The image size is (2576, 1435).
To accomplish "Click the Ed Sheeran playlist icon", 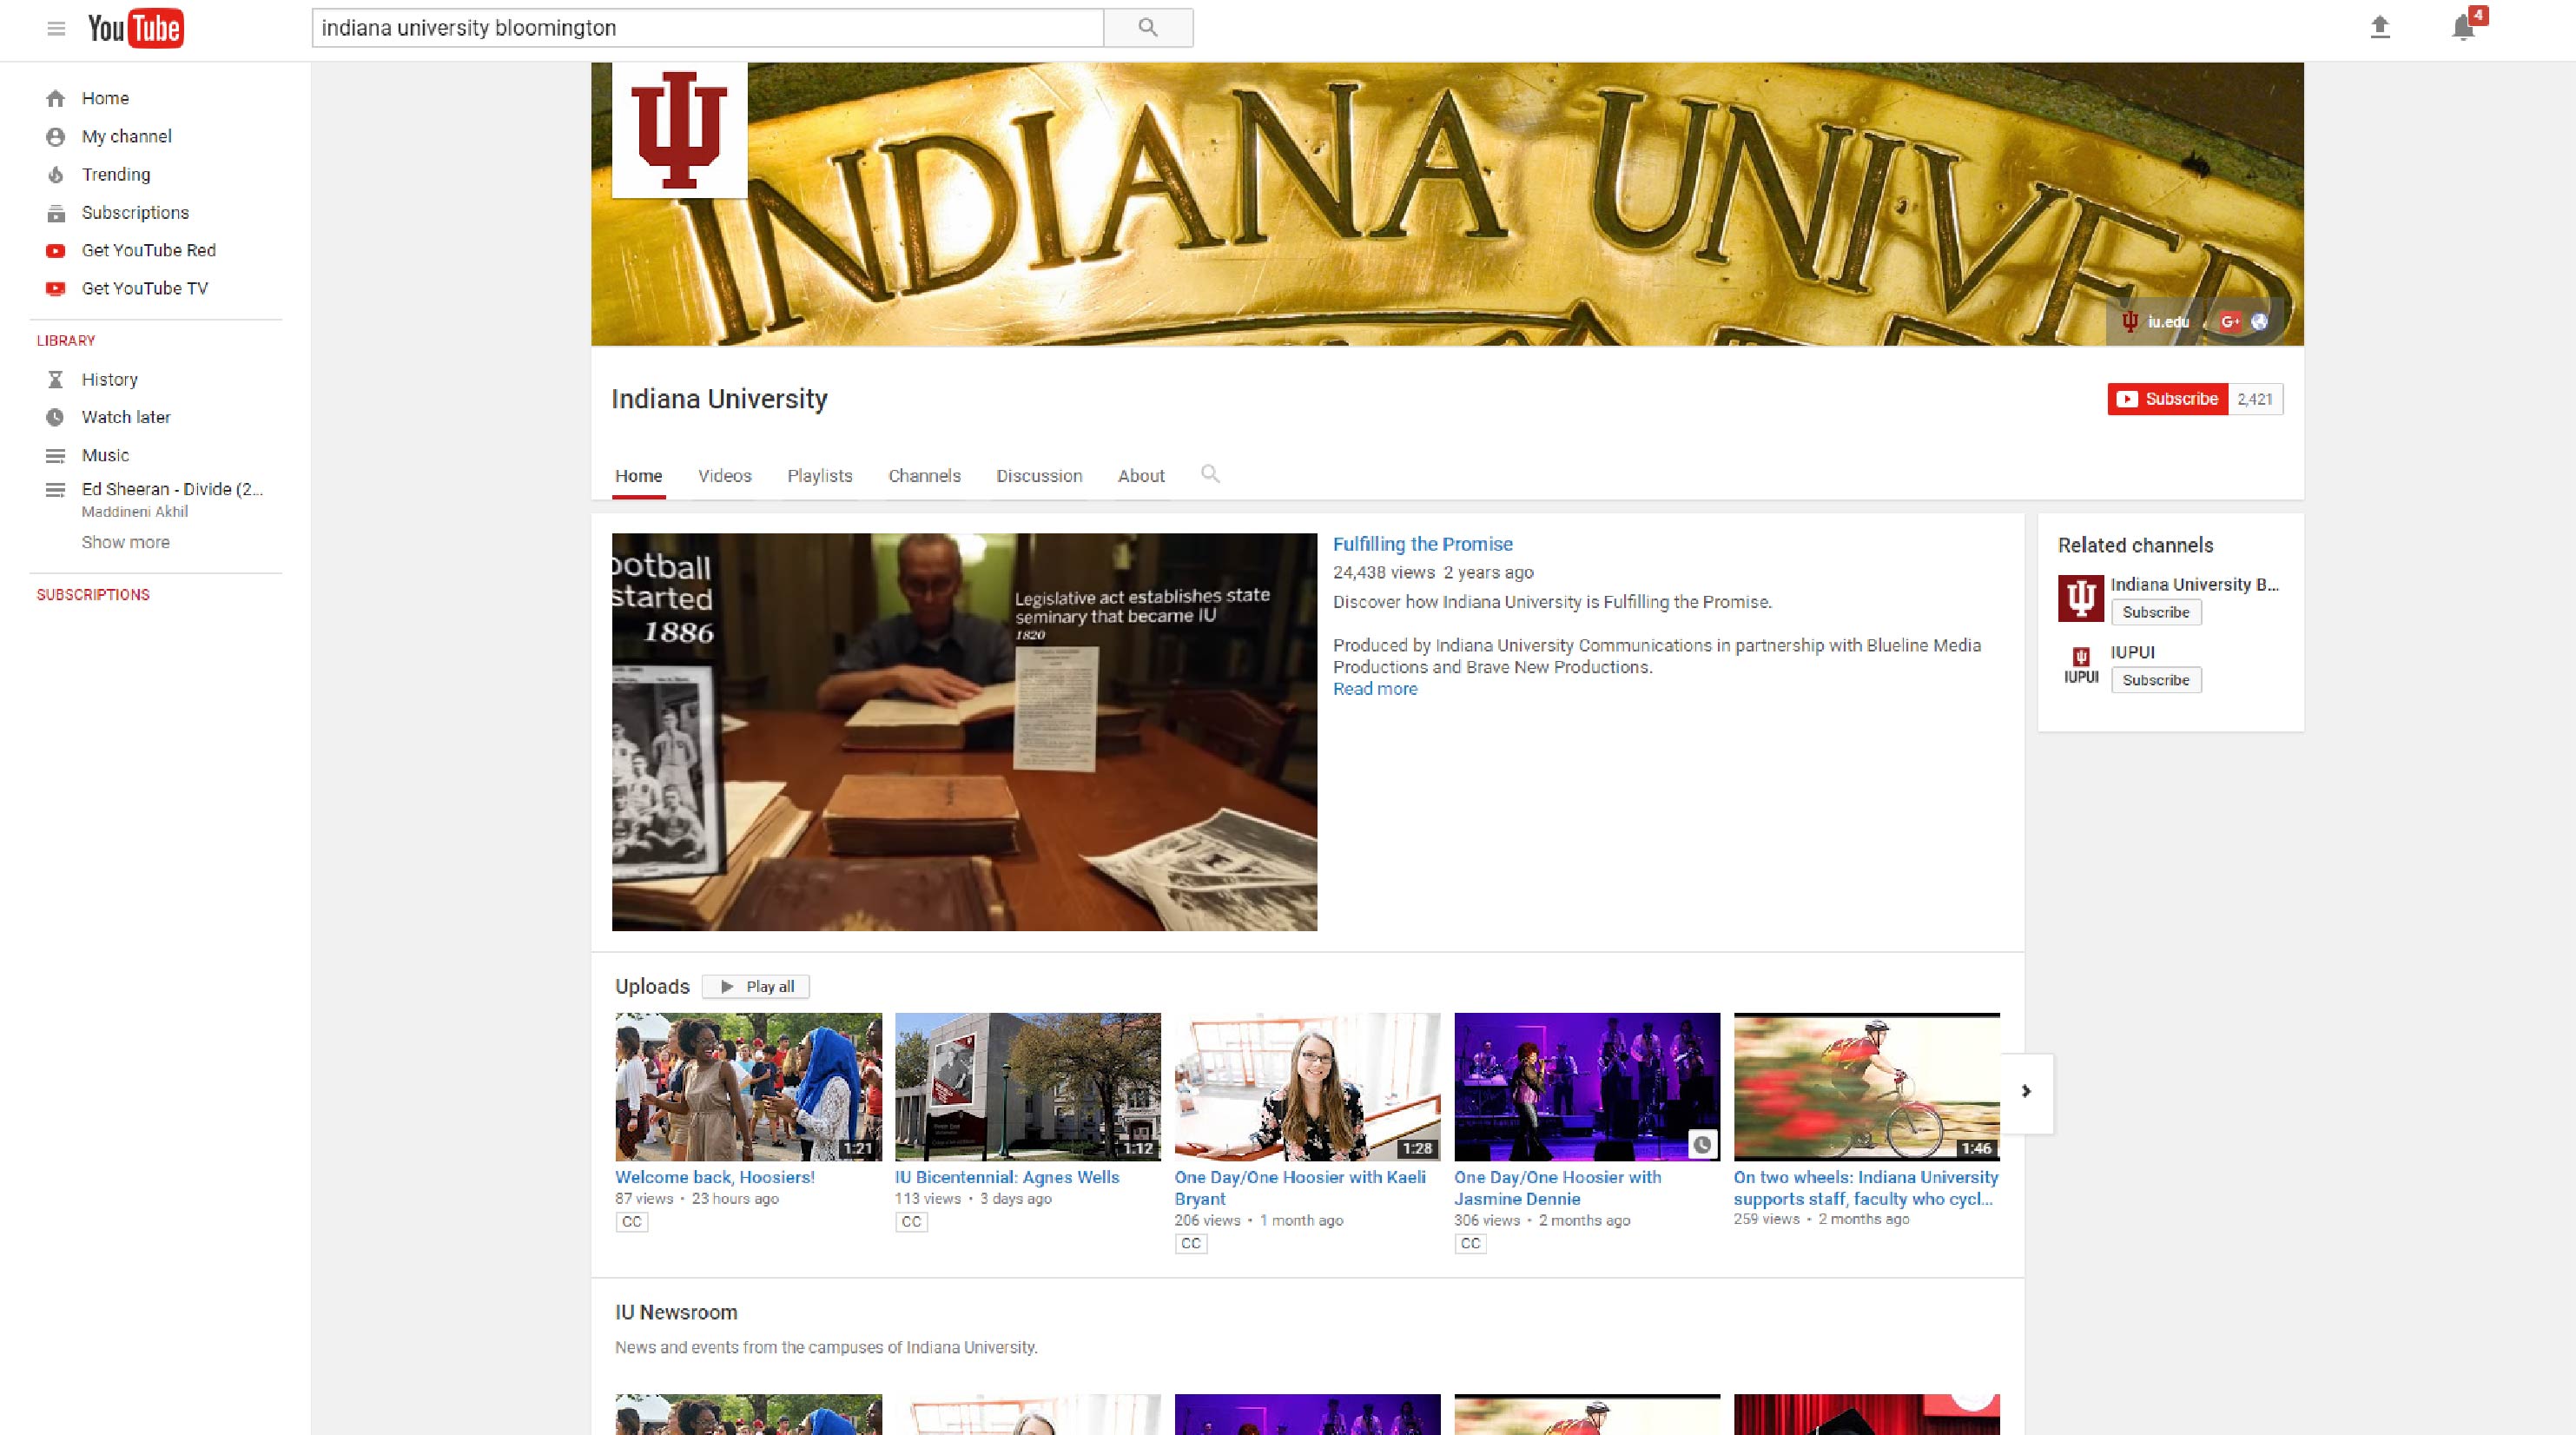I will (56, 490).
